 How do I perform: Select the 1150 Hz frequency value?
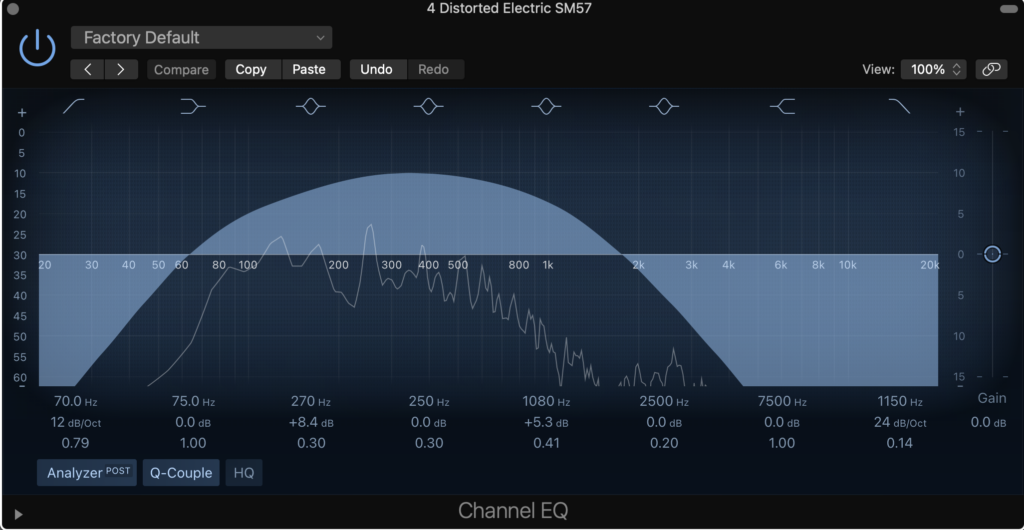click(900, 401)
